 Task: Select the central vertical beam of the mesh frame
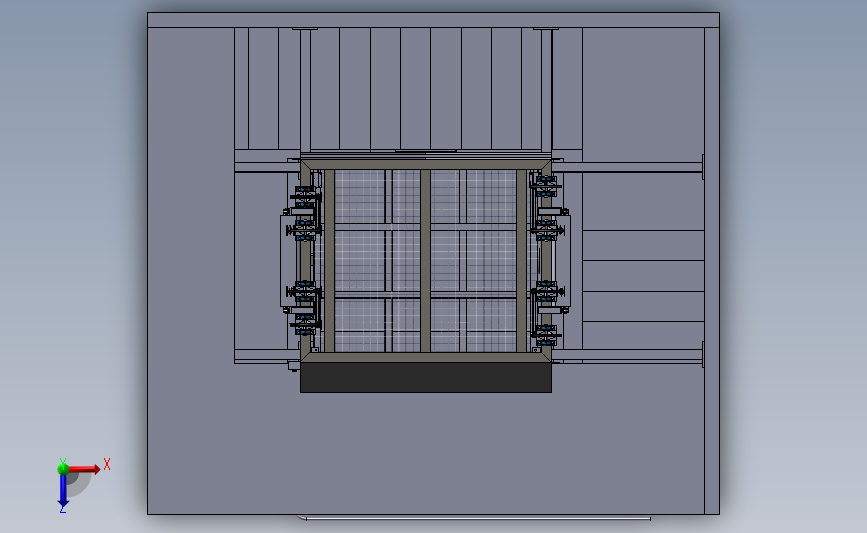pyautogui.click(x=425, y=261)
